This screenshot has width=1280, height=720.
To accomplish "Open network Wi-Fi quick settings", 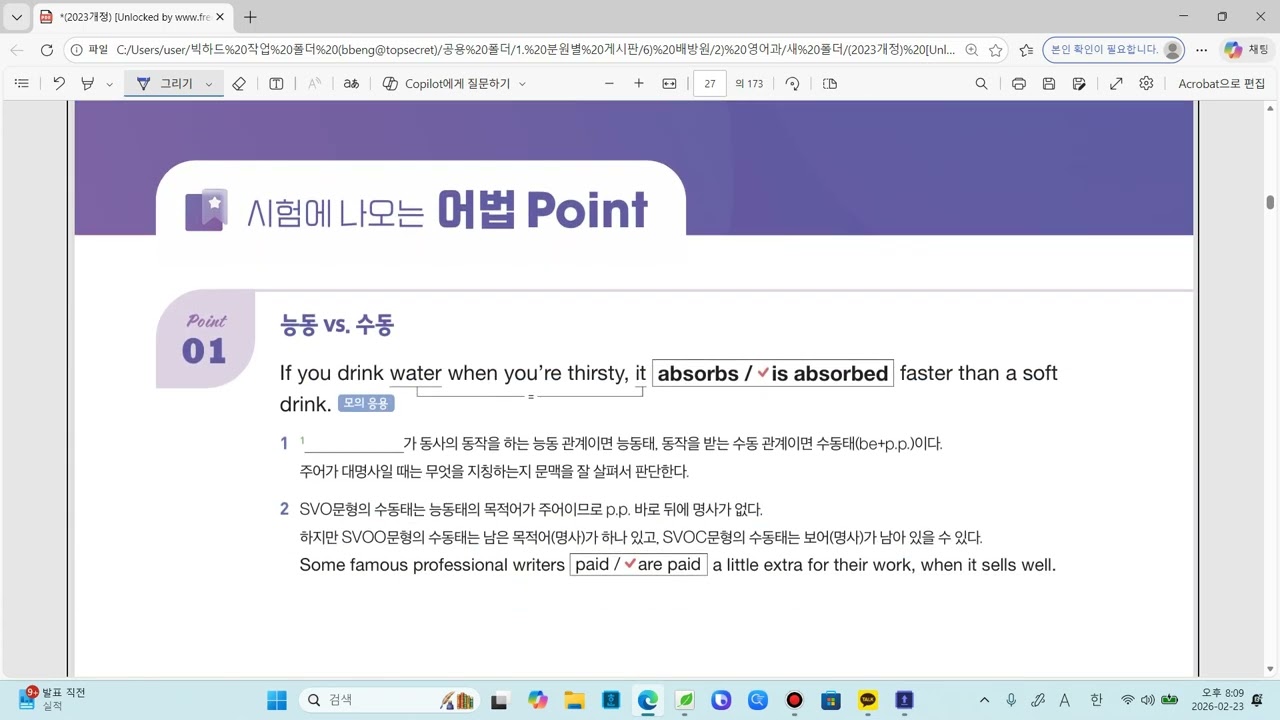I will pos(1128,700).
